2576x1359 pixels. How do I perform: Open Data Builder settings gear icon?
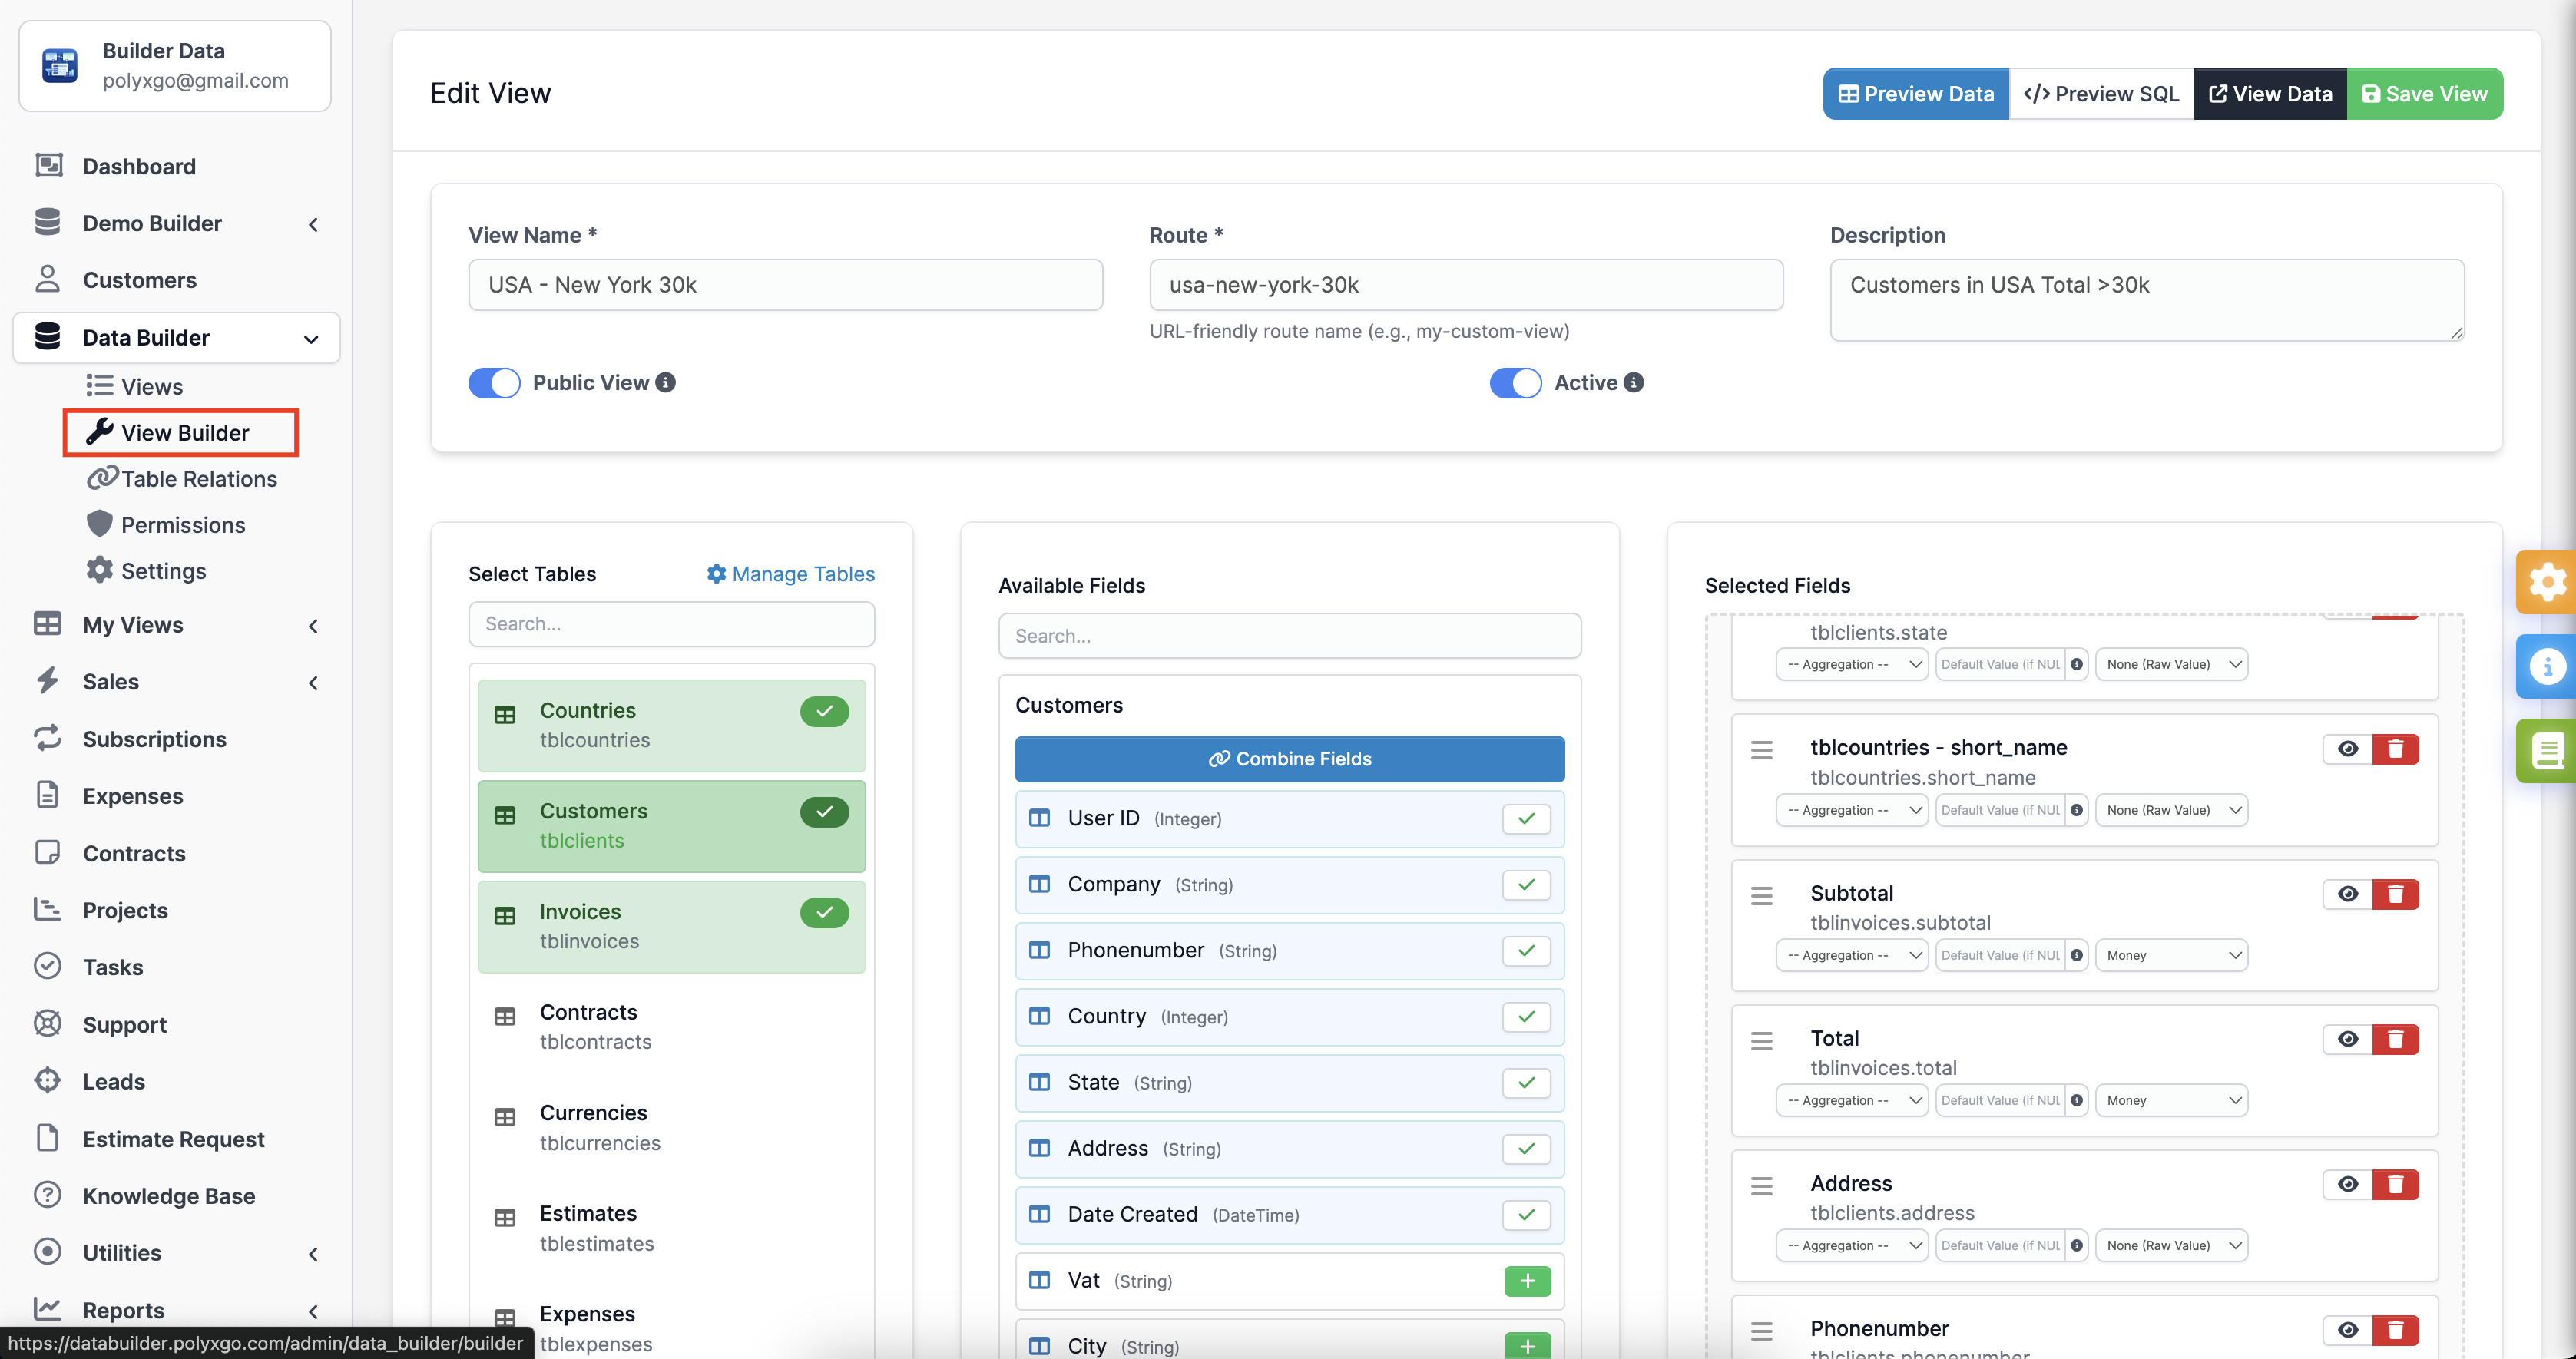point(99,570)
